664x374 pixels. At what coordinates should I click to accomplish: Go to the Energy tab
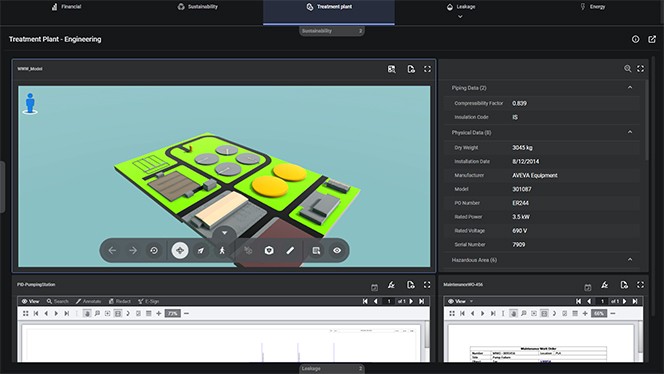click(592, 7)
